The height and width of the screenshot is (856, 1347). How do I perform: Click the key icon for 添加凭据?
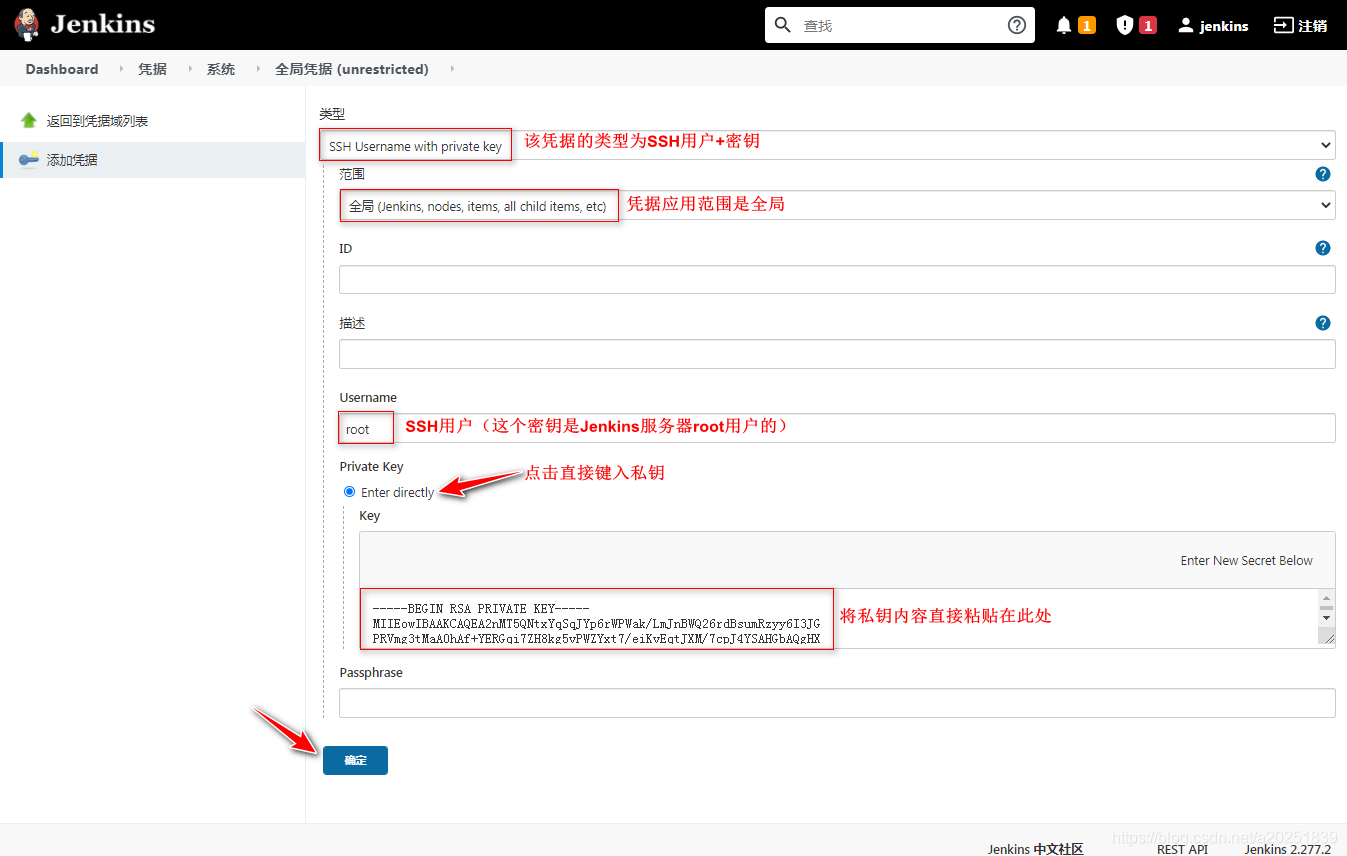(29, 159)
